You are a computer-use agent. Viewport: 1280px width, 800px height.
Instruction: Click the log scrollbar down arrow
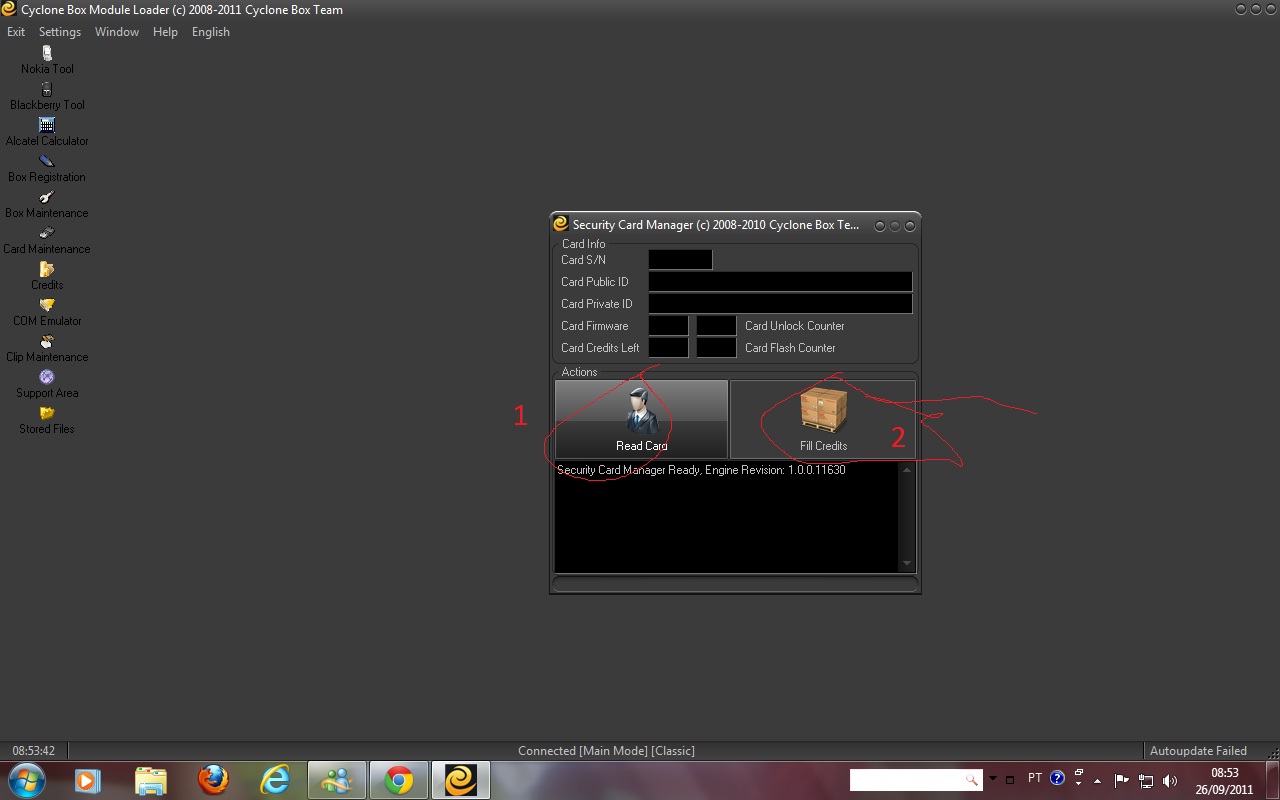(907, 564)
